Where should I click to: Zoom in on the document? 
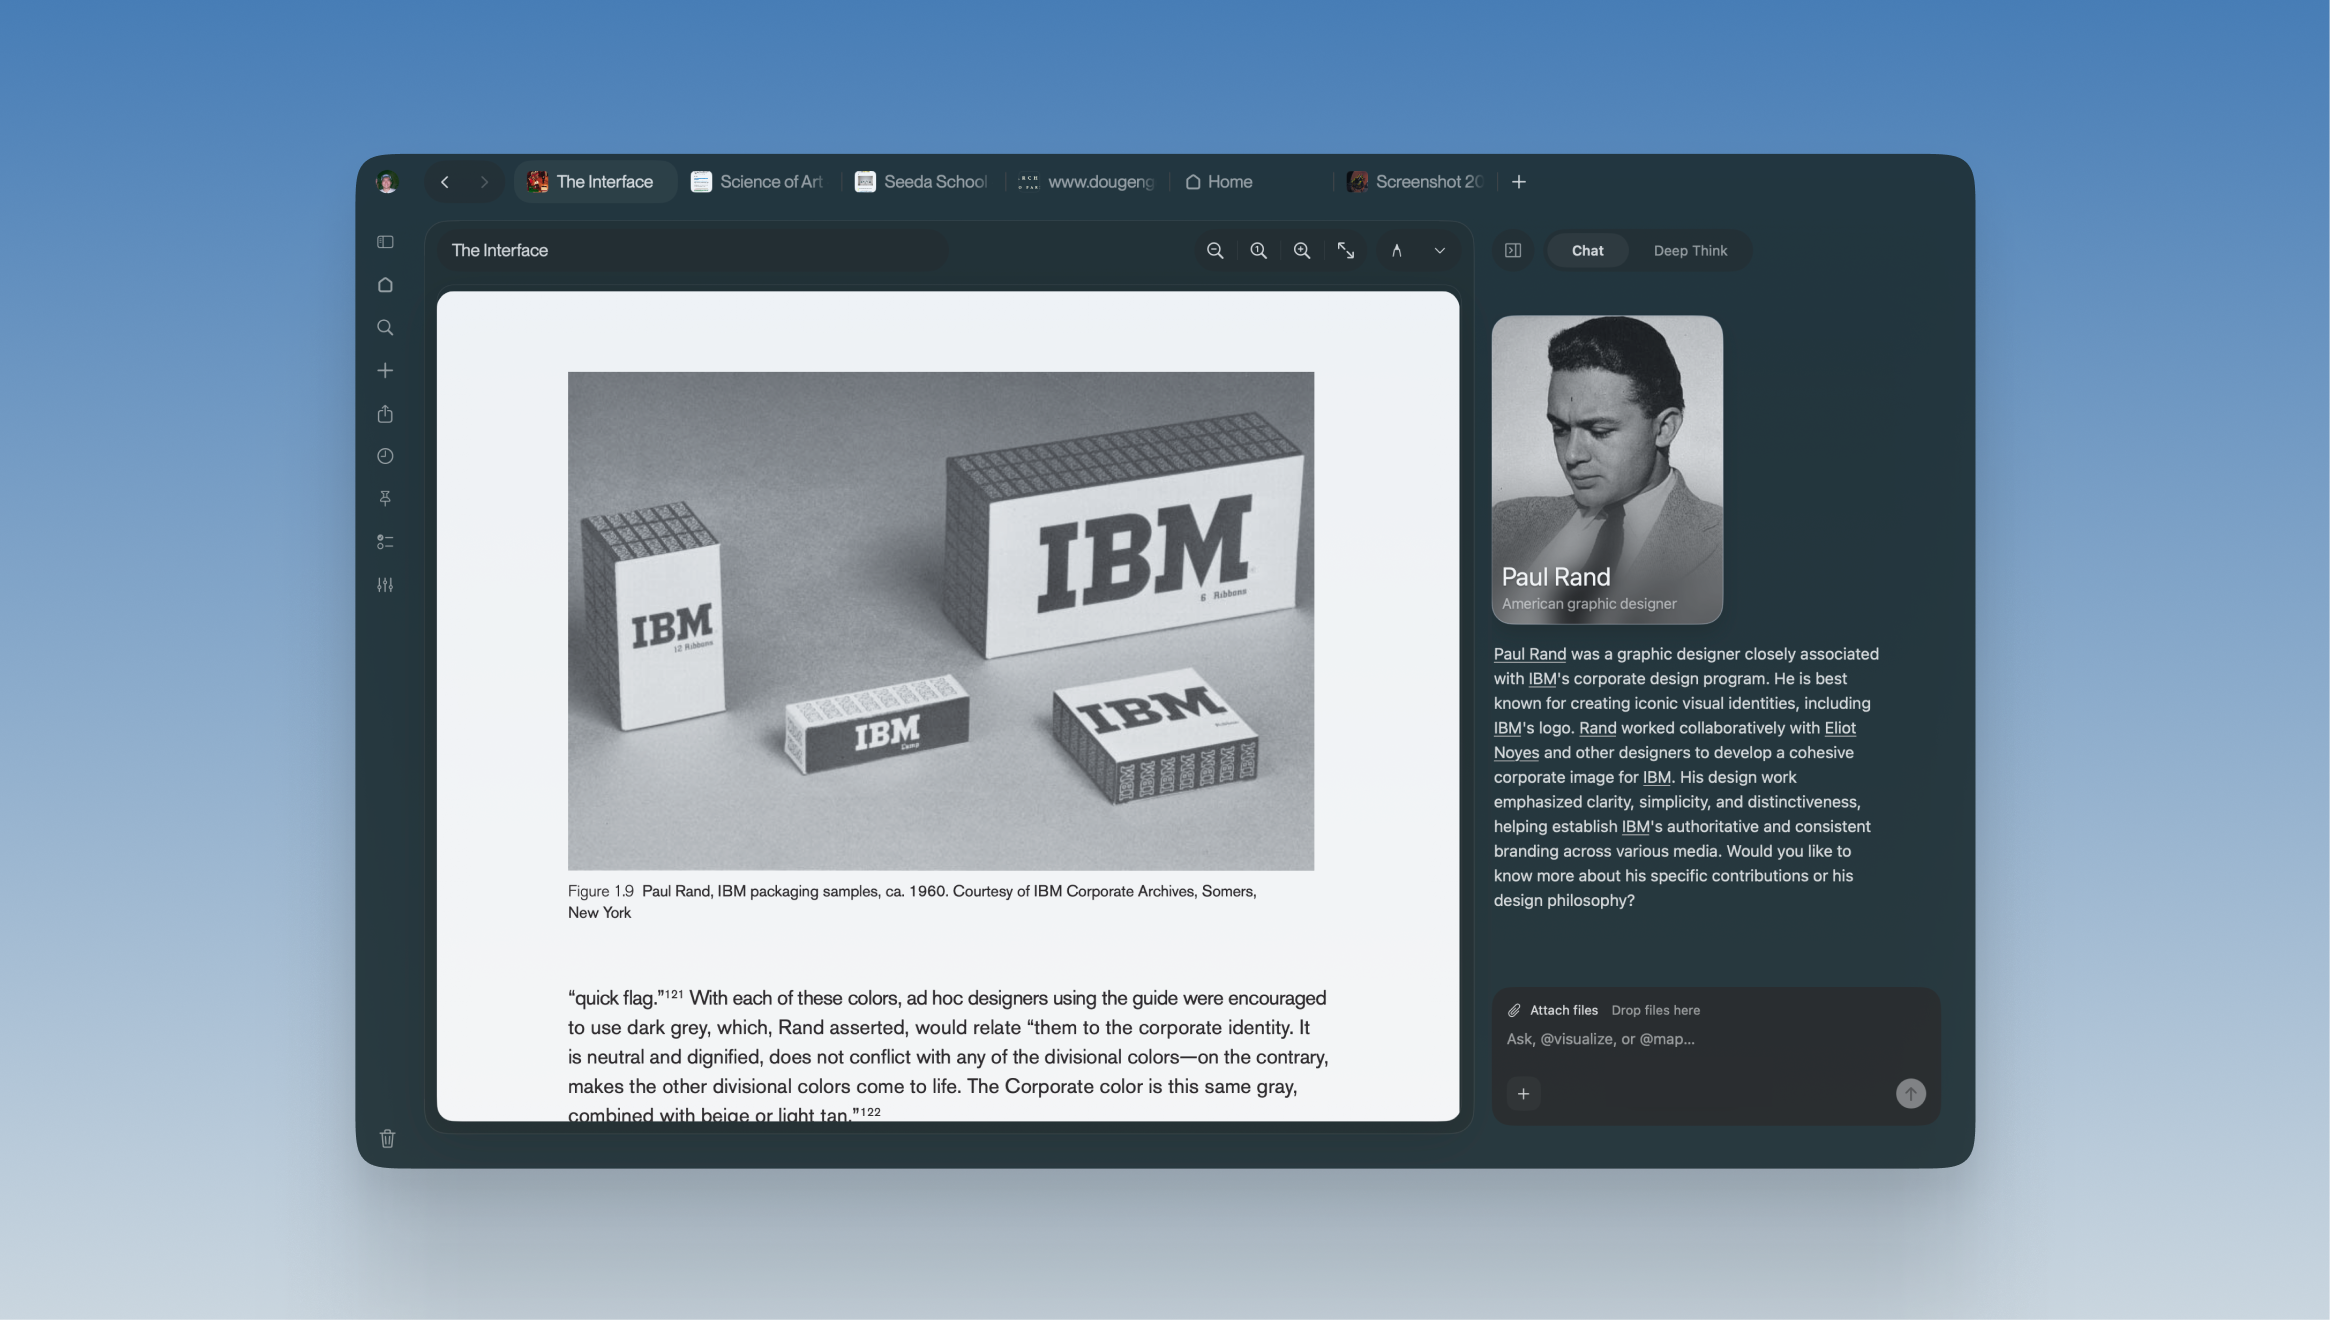[1302, 251]
